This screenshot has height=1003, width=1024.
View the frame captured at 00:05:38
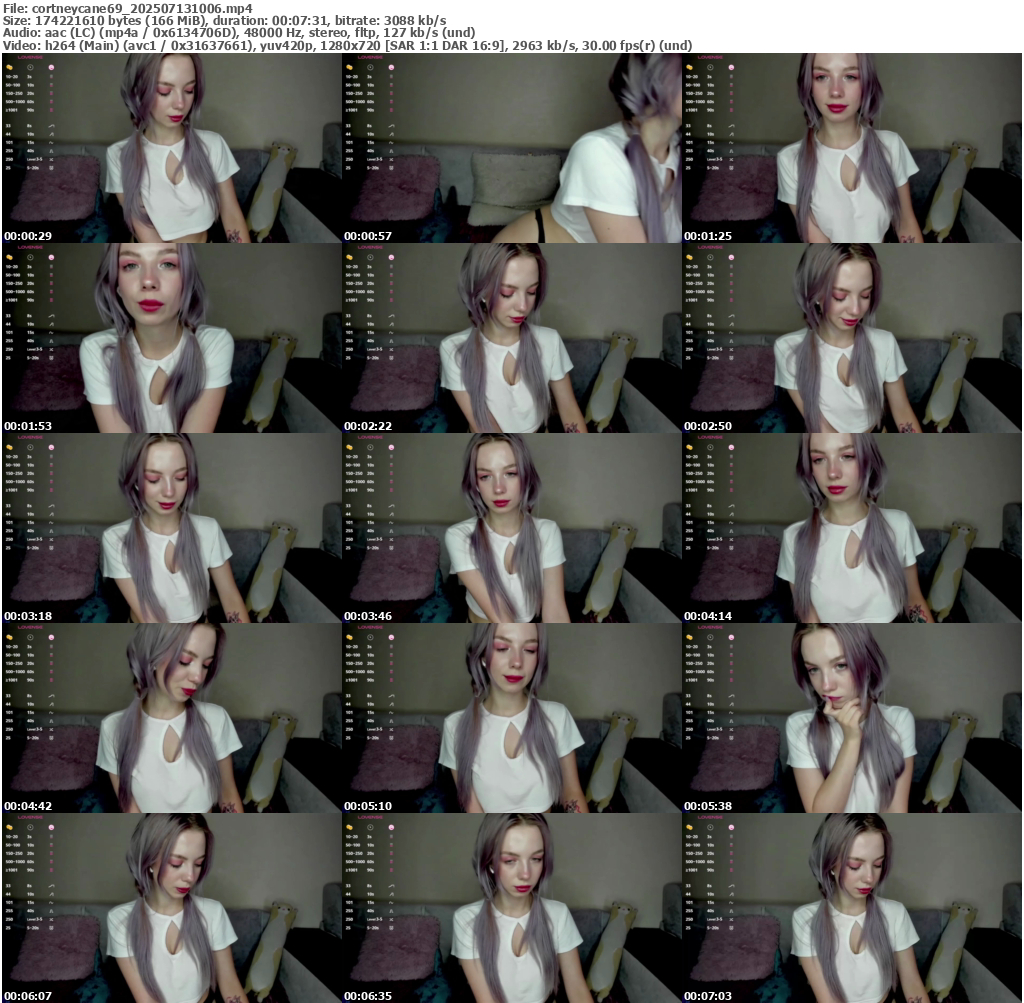point(852,718)
